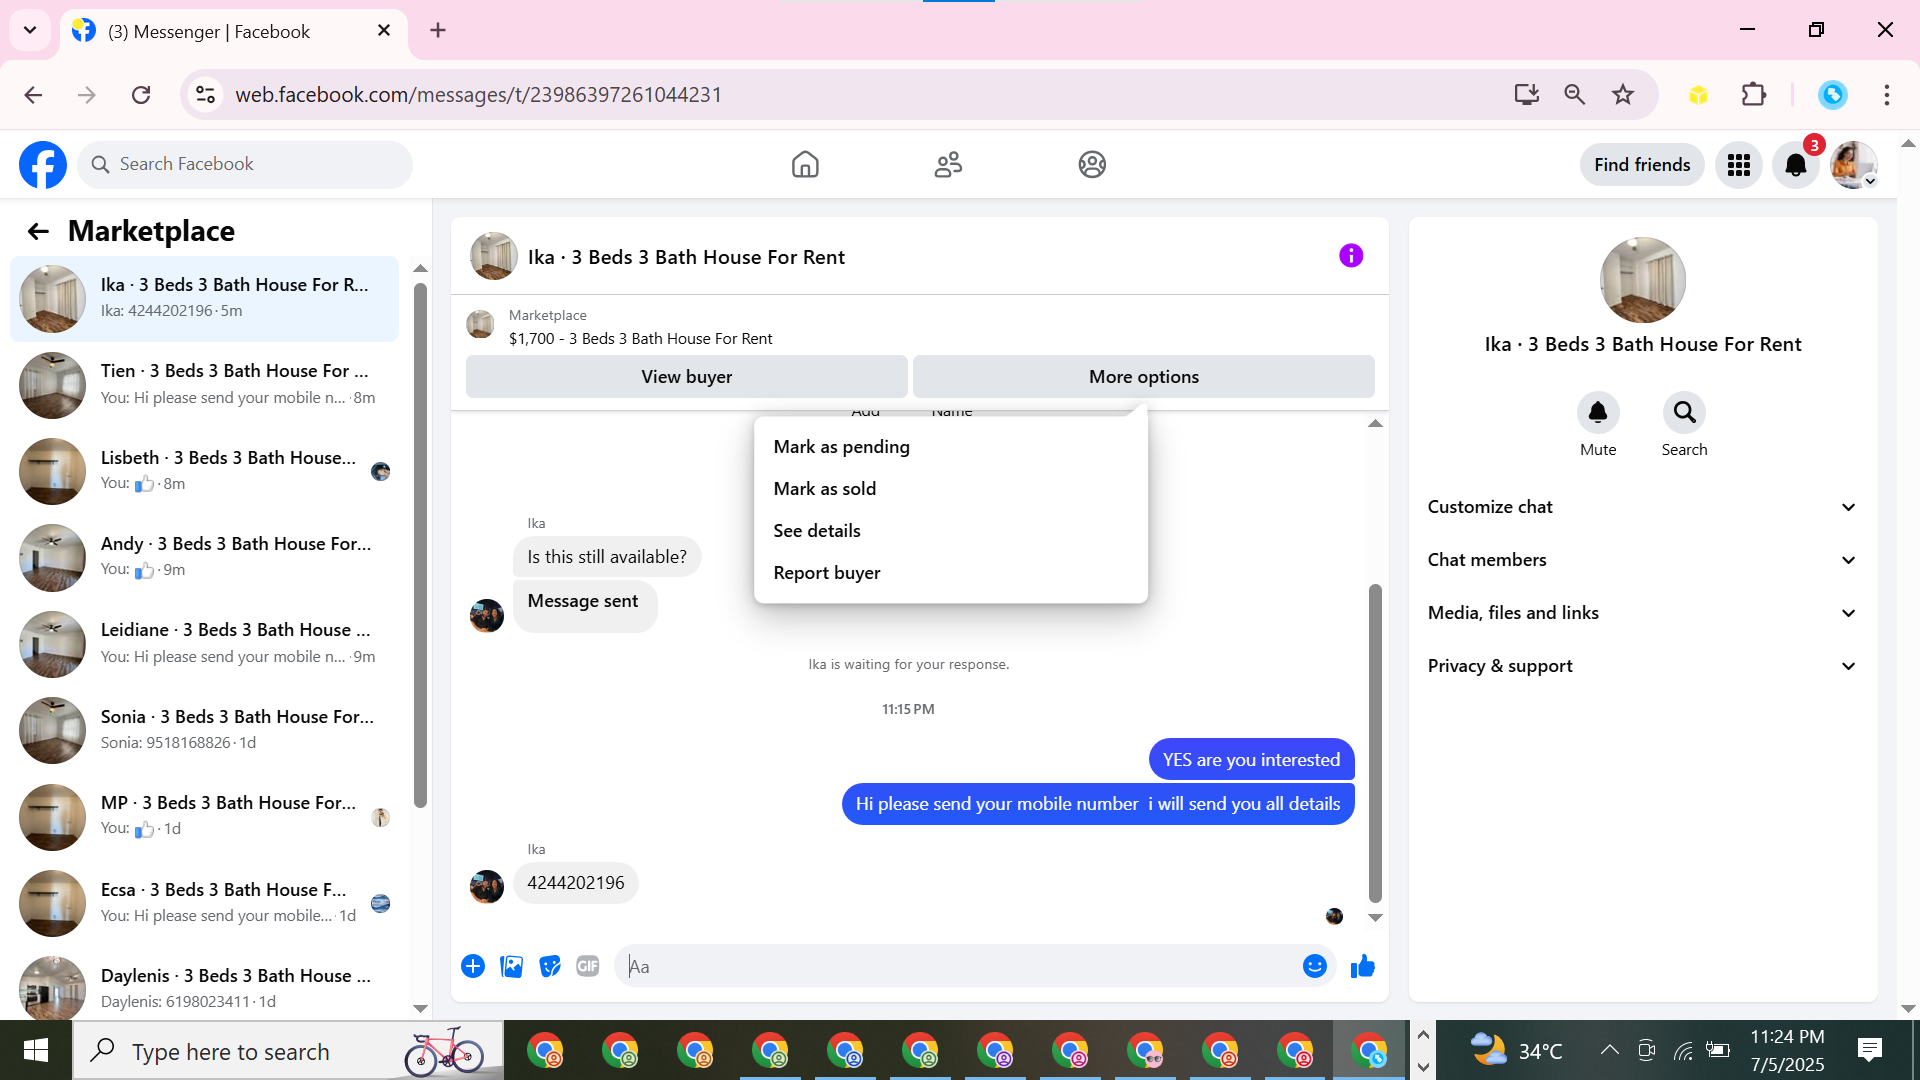Select Mark as sold menu option
The width and height of the screenshot is (1920, 1080).
(x=825, y=489)
